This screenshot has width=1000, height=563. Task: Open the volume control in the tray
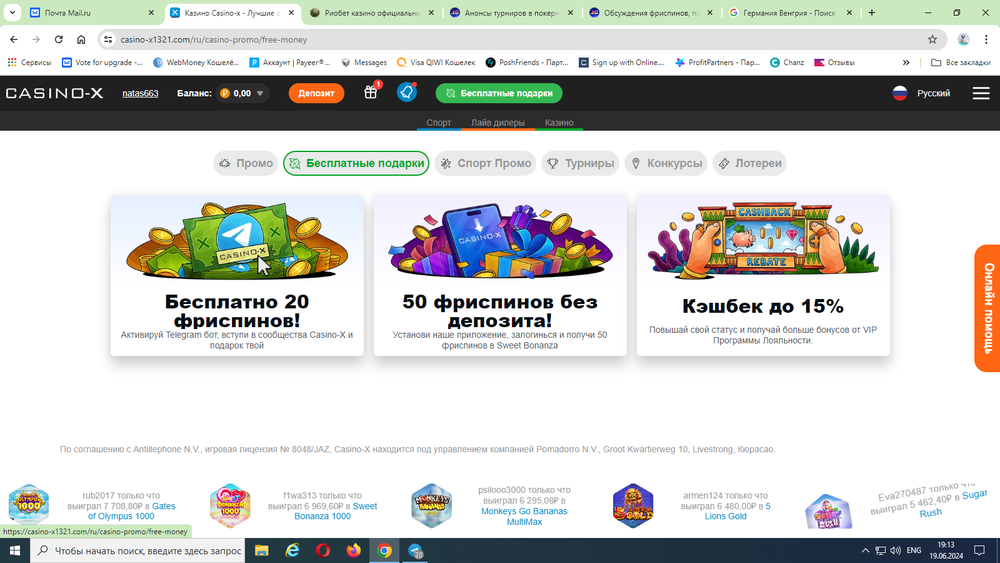pyautogui.click(x=895, y=550)
